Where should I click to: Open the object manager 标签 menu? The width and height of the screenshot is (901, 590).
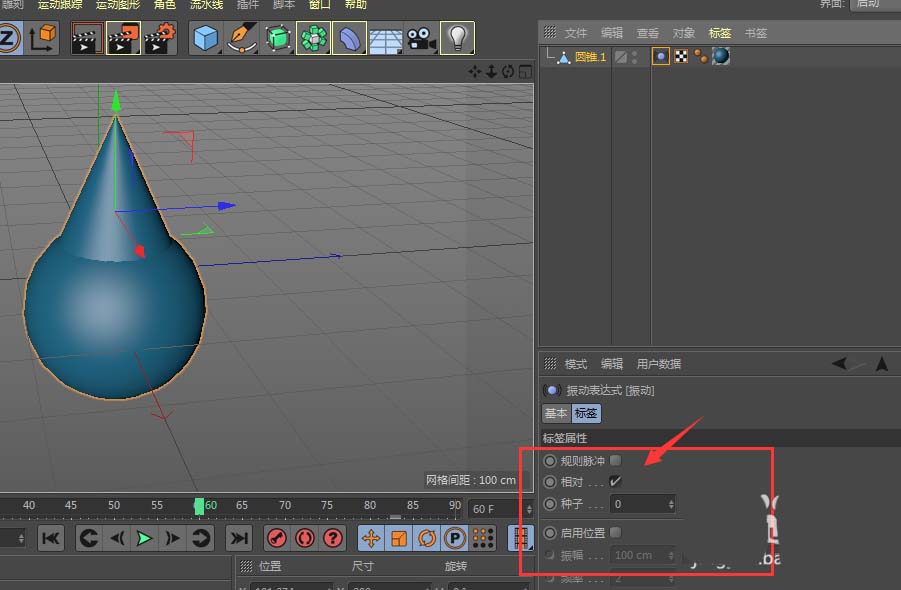(x=720, y=33)
